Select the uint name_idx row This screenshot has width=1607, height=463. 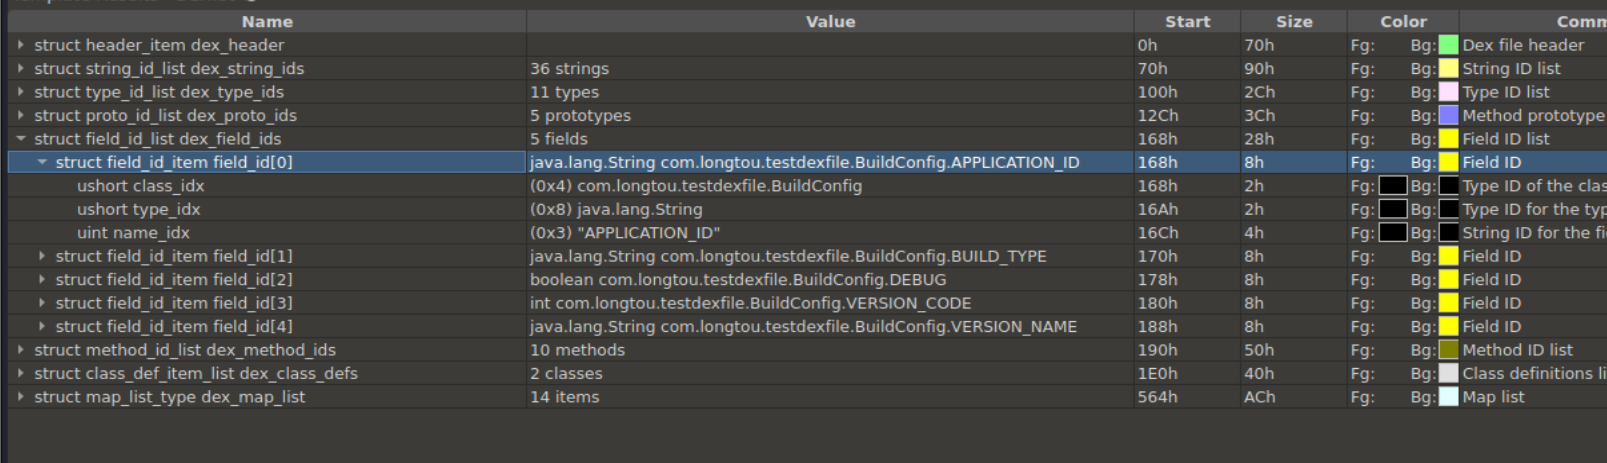tap(133, 233)
